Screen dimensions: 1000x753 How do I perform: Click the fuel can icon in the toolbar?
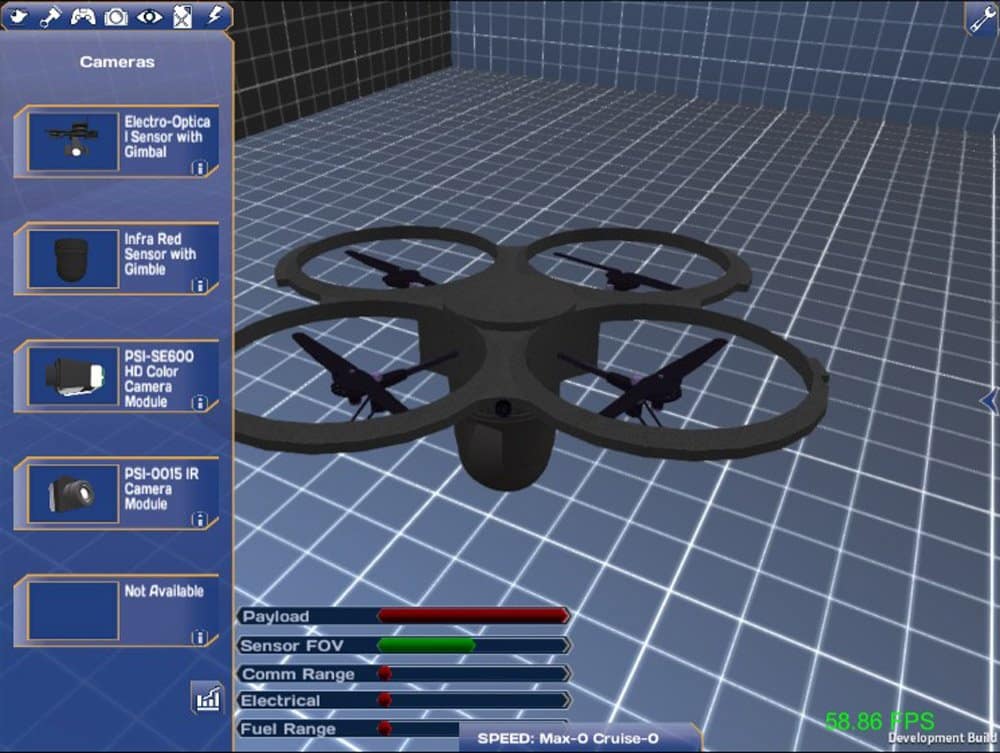[182, 15]
